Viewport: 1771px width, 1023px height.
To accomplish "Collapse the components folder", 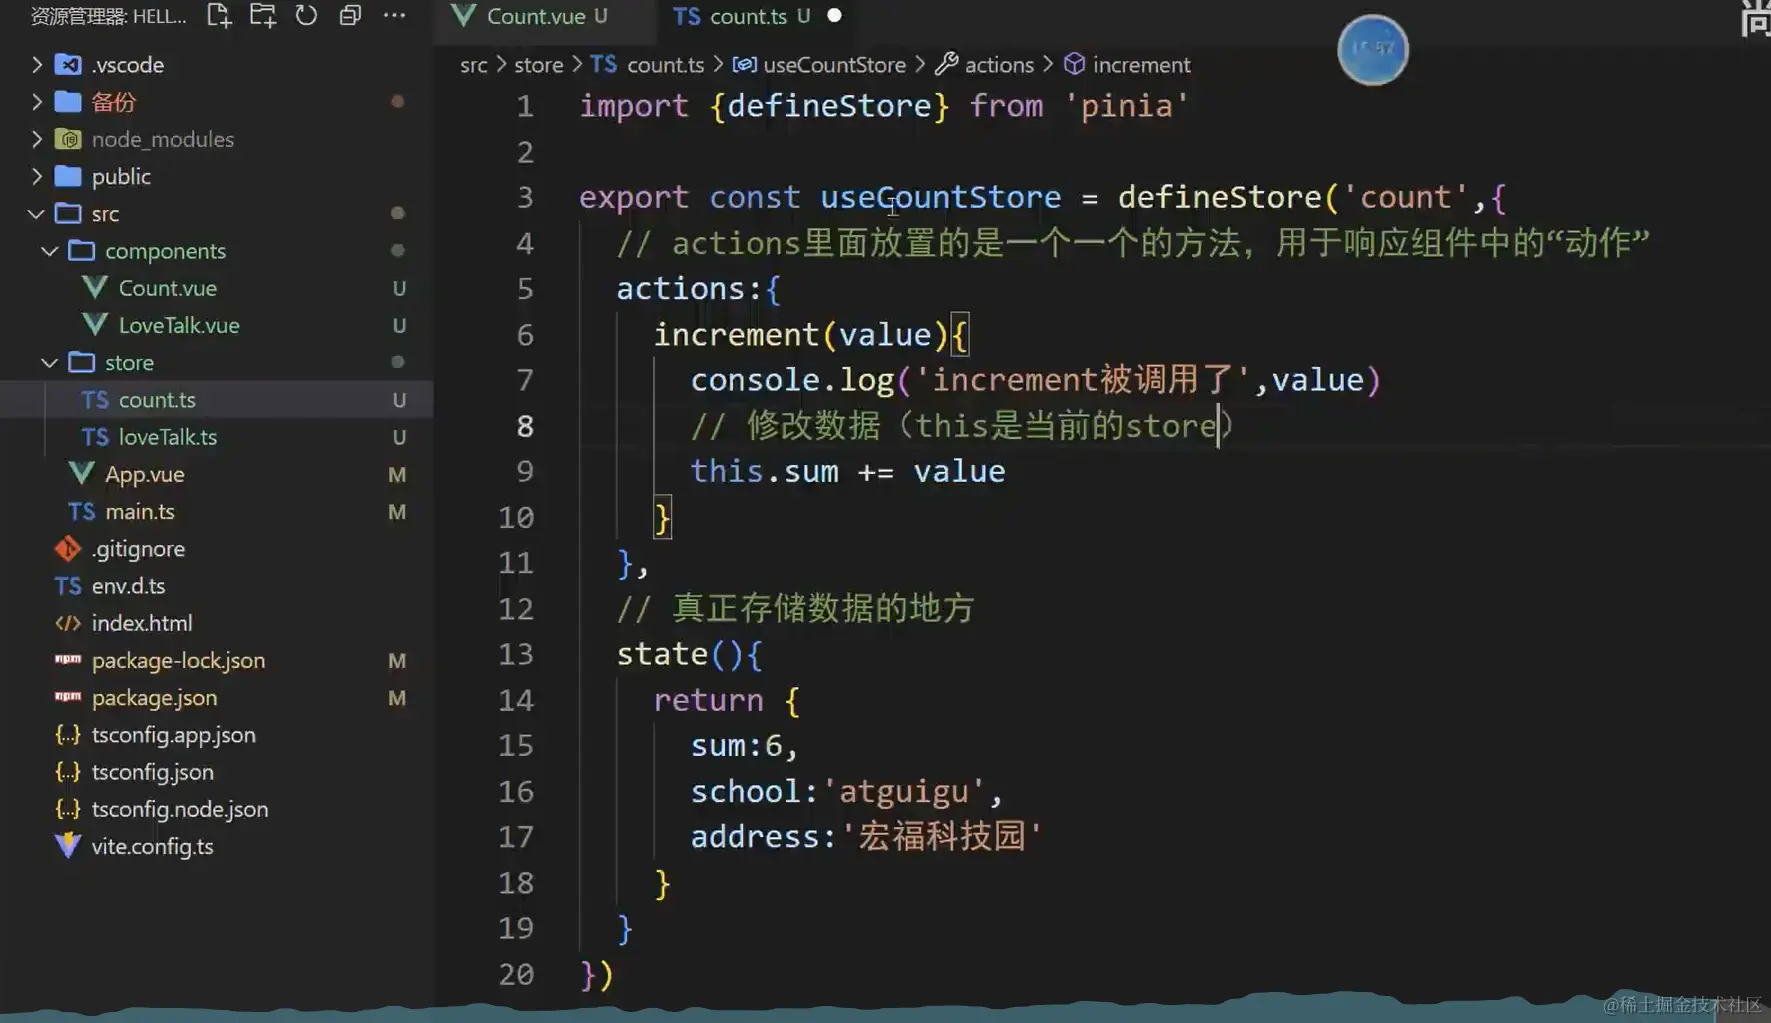I will coord(49,251).
